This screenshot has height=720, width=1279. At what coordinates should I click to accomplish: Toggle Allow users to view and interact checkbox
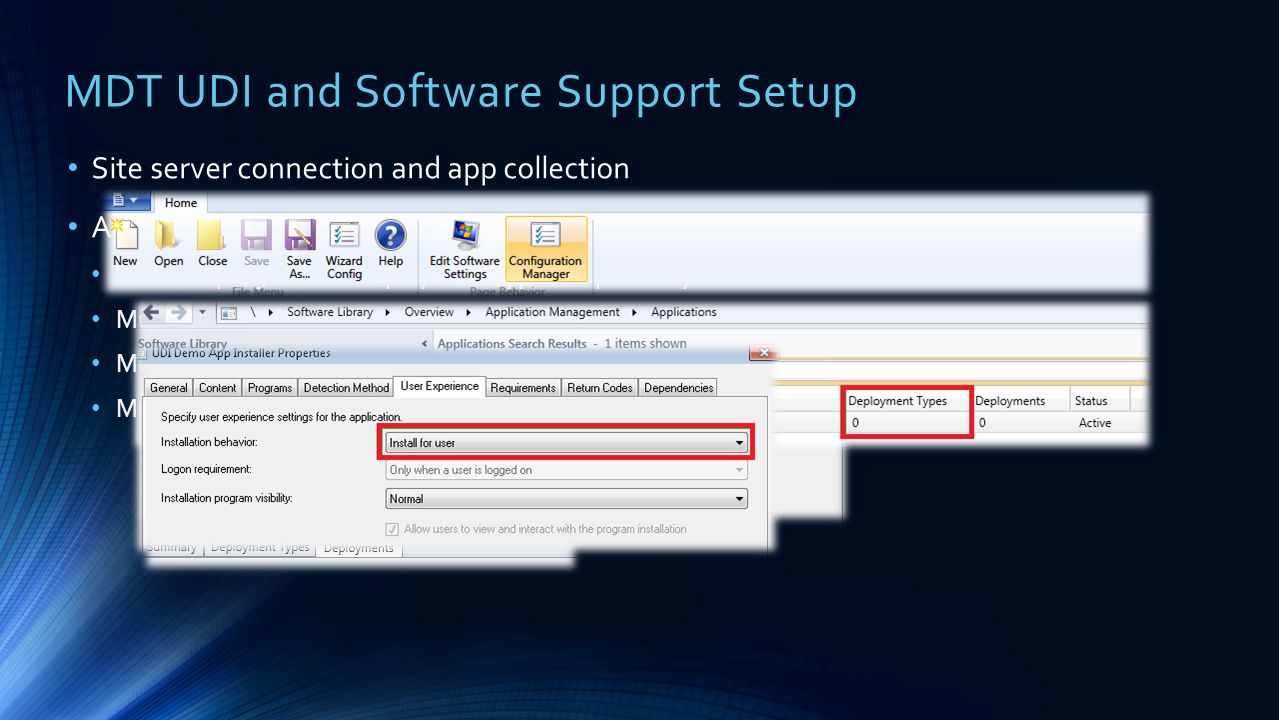[x=392, y=529]
